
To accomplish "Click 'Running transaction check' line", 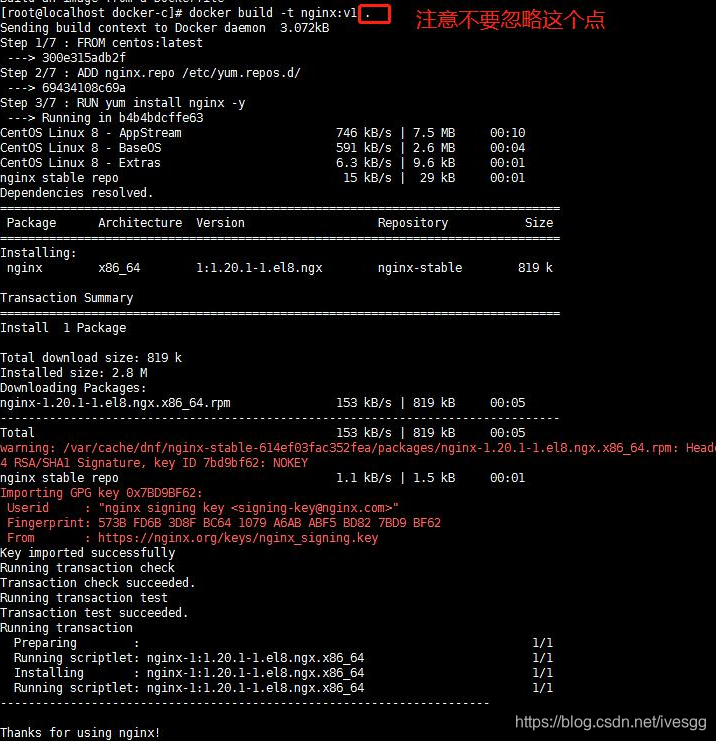I will pos(87,568).
